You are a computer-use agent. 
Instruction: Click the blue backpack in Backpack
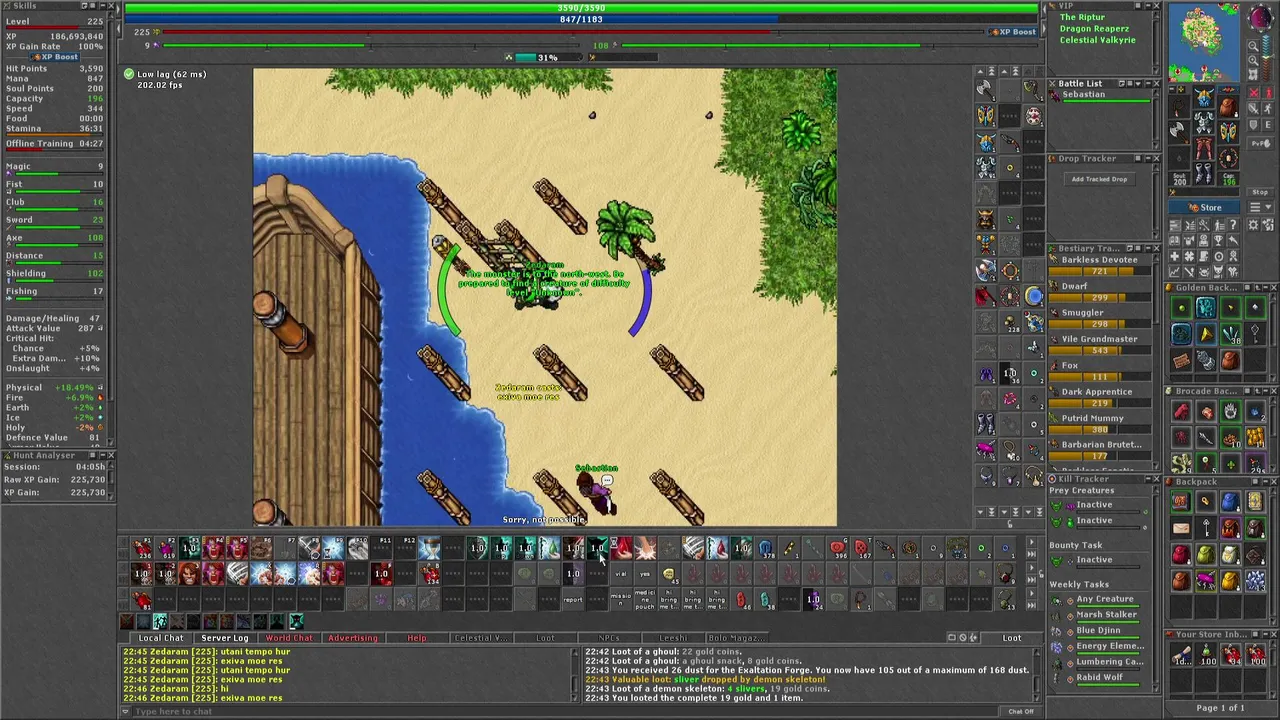click(1230, 503)
